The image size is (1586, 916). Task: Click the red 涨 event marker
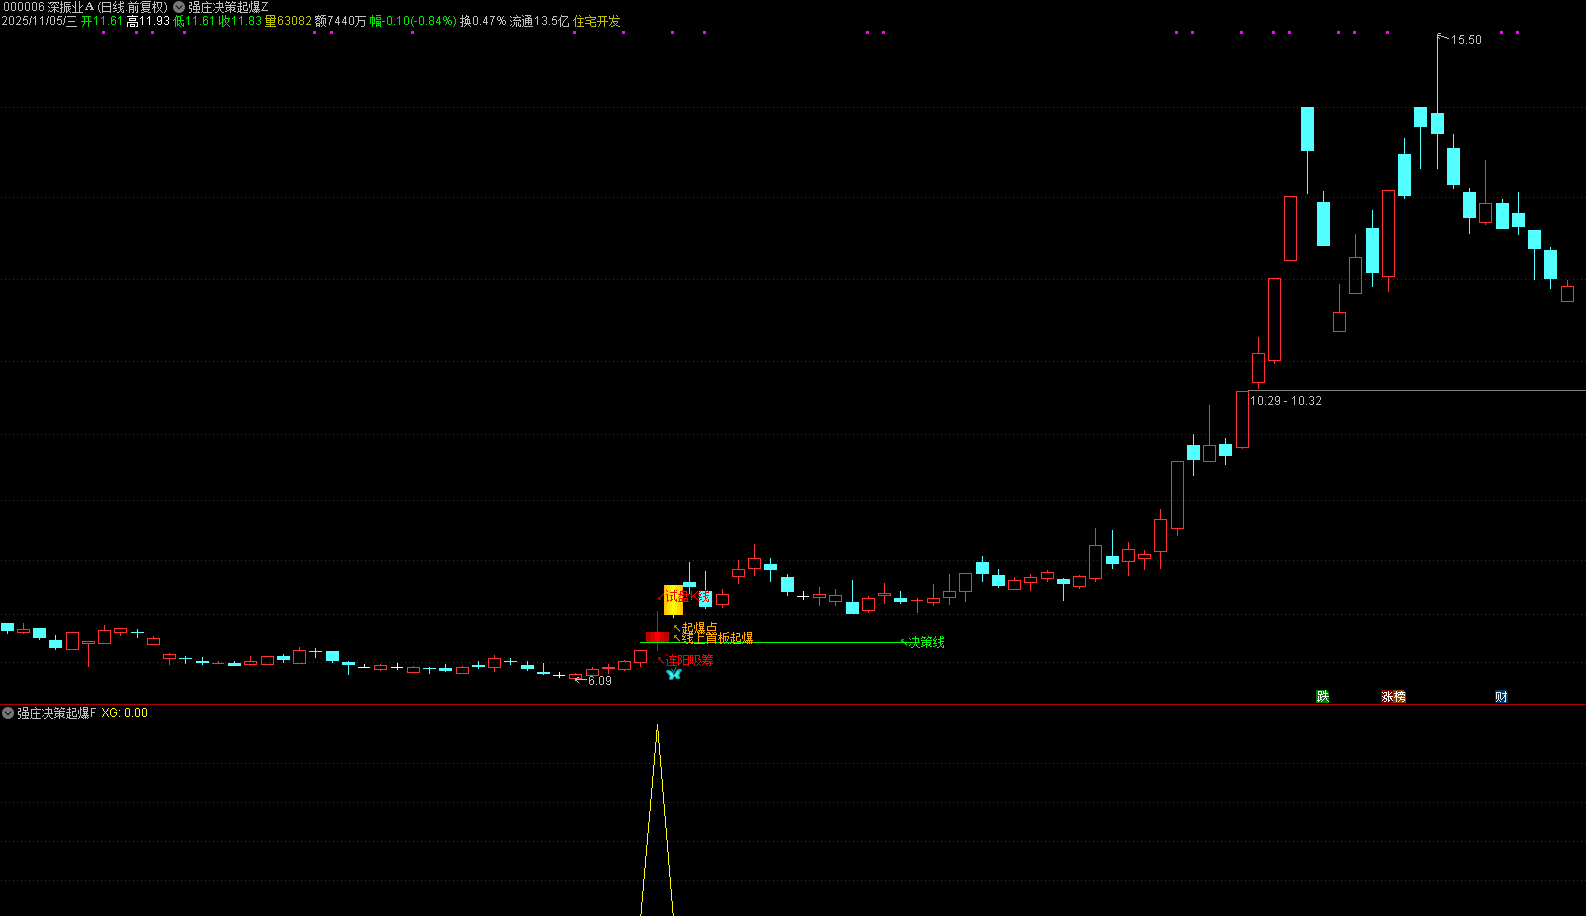point(1388,697)
